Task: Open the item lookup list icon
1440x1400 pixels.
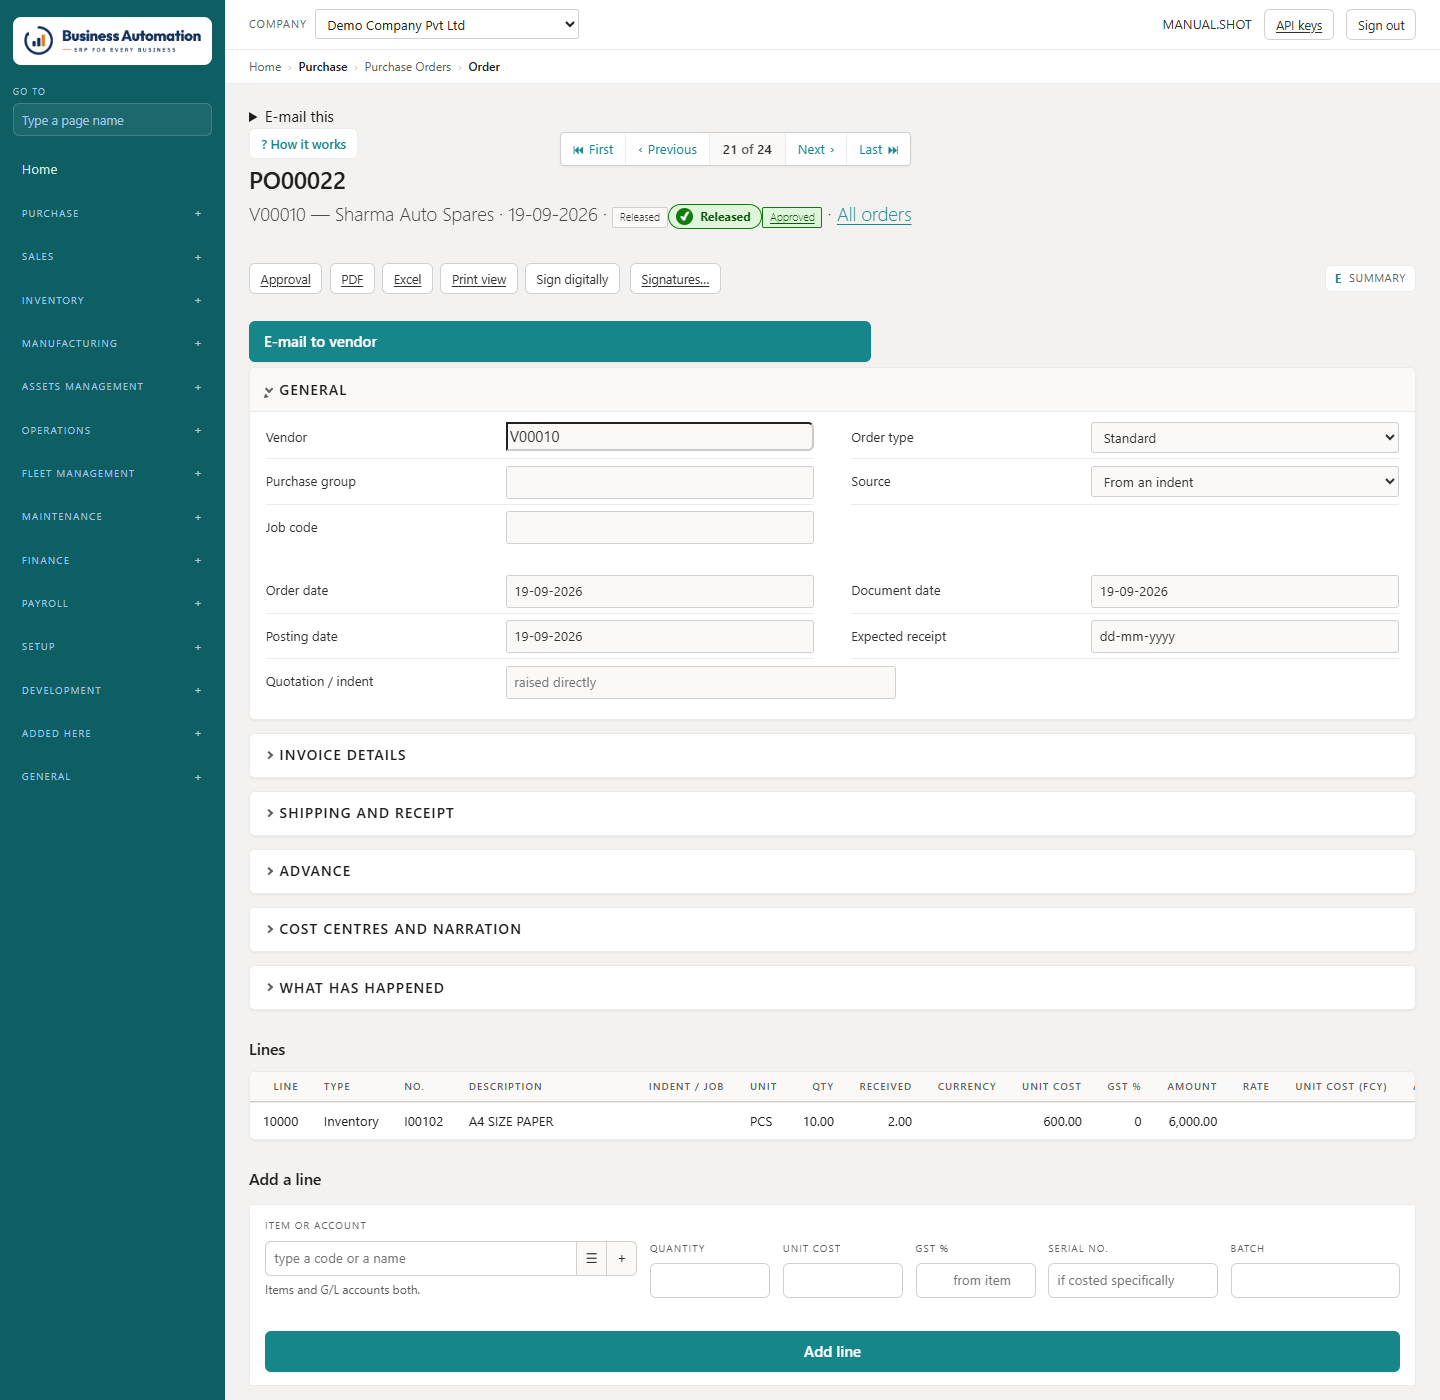Action: [x=591, y=1259]
